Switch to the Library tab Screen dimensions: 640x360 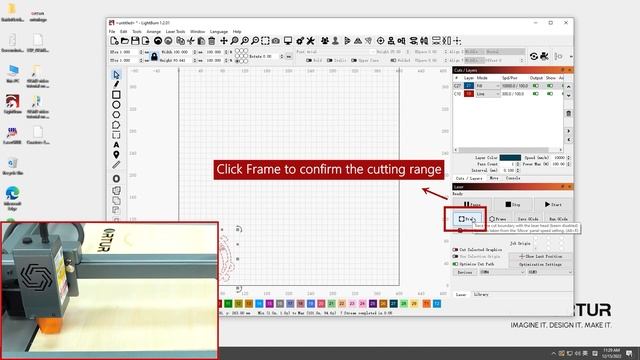(x=481, y=294)
